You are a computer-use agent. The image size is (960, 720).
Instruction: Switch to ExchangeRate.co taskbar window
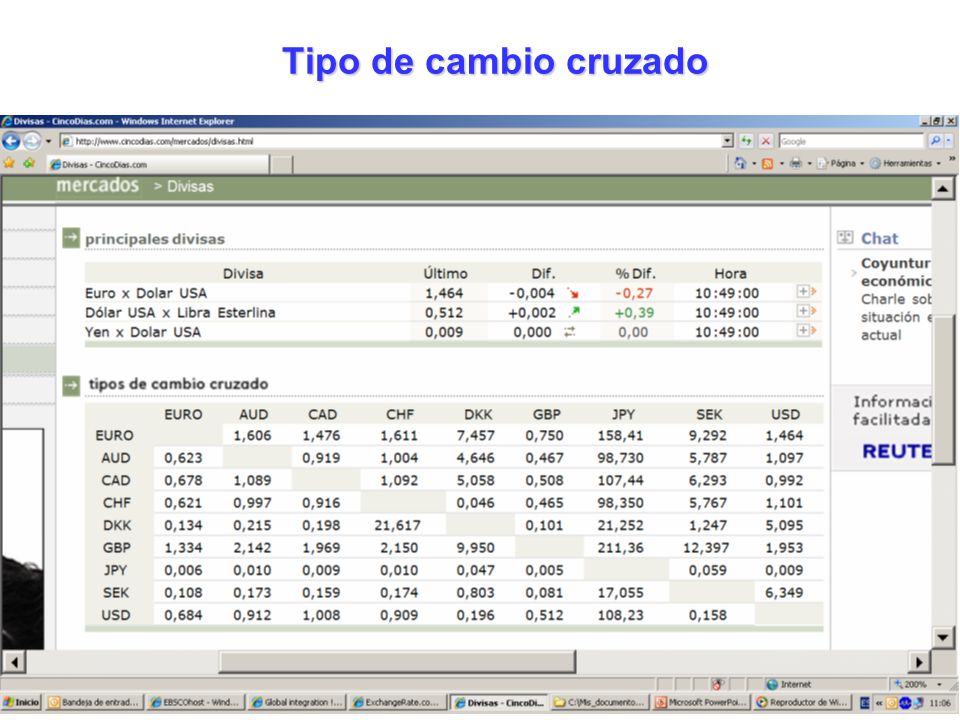(397, 703)
